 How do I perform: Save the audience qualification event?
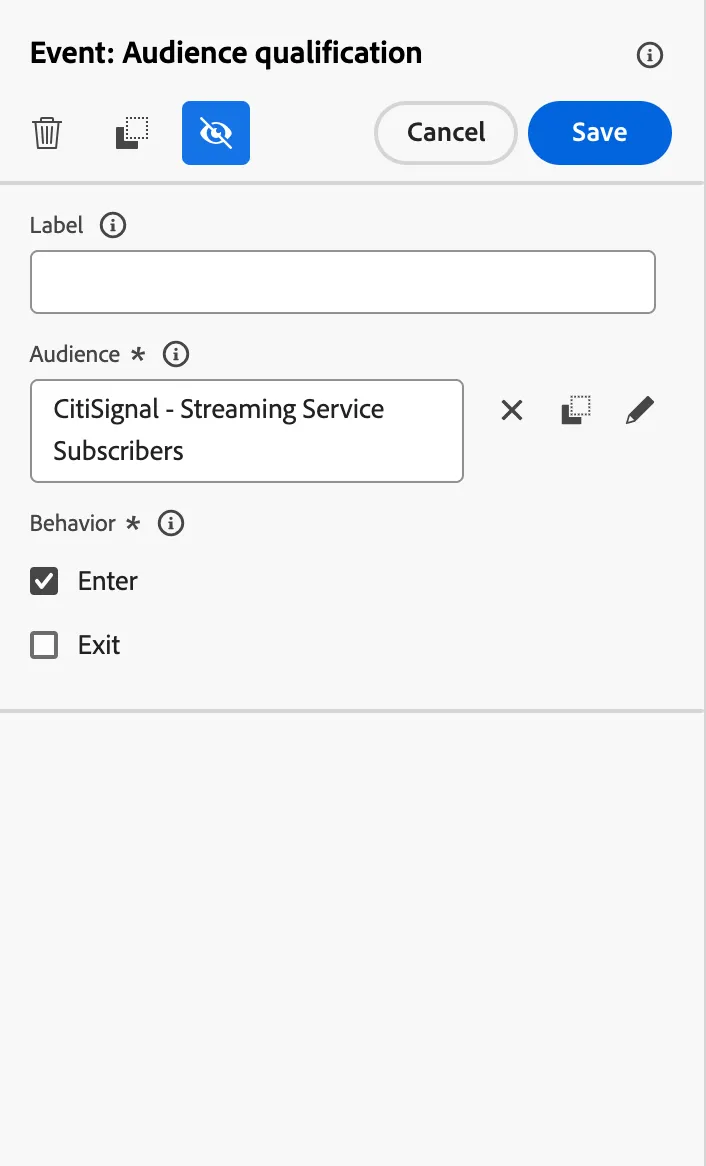coord(600,132)
